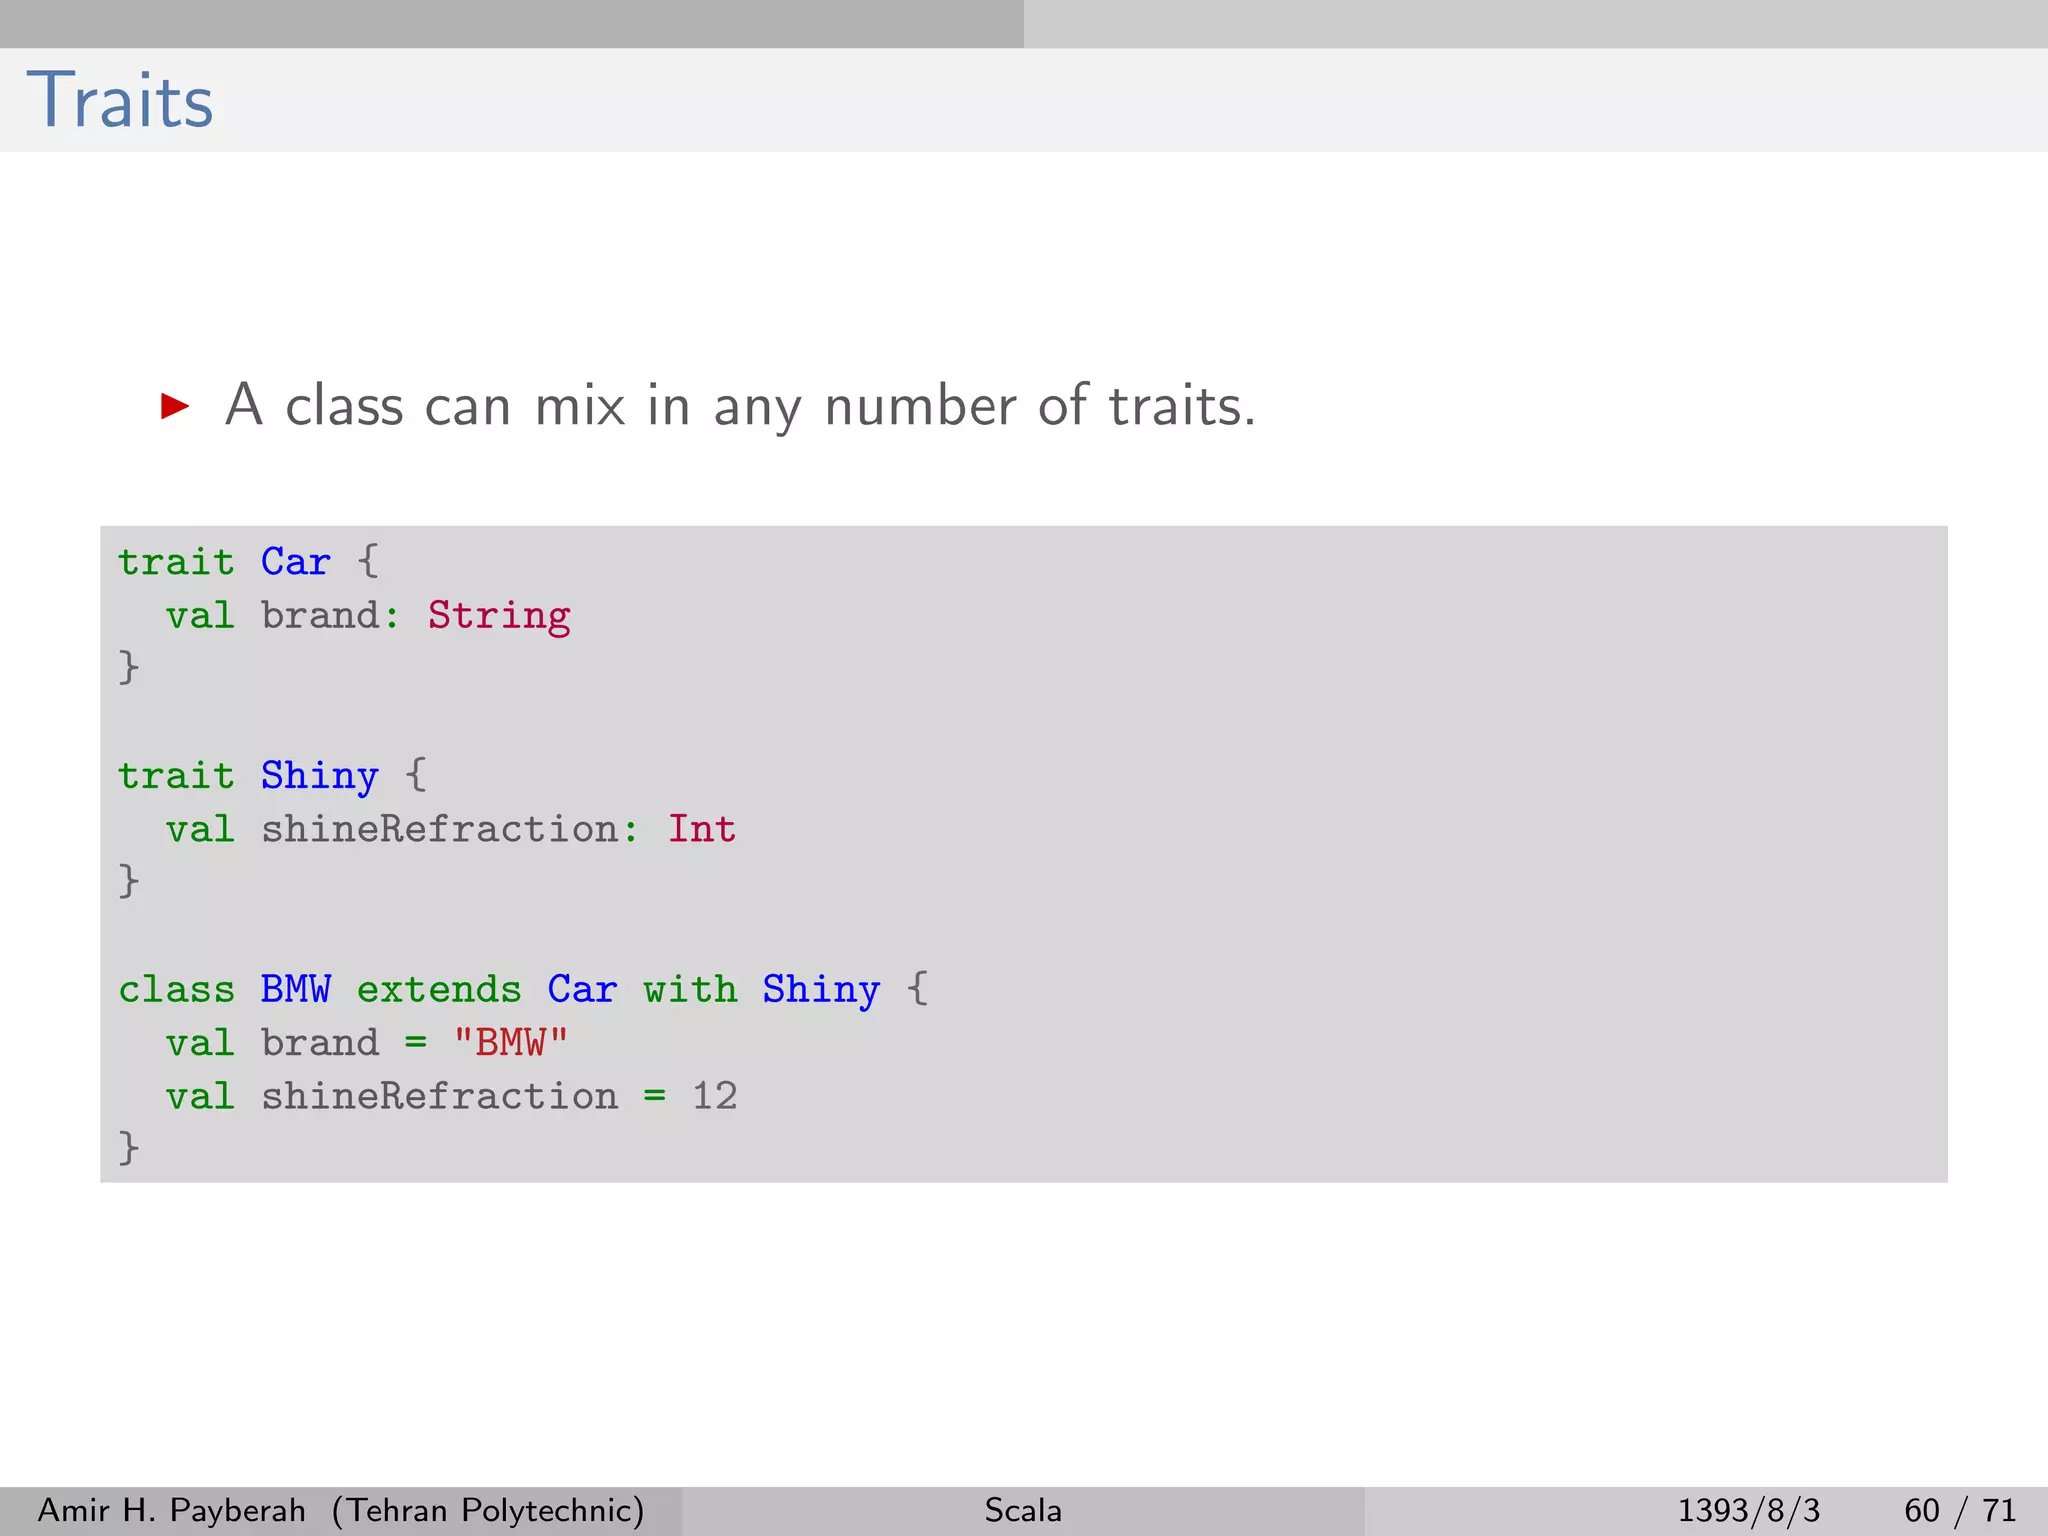Click the date 1393/8/3 in footer
The image size is (2048, 1536).
pyautogui.click(x=1748, y=1510)
